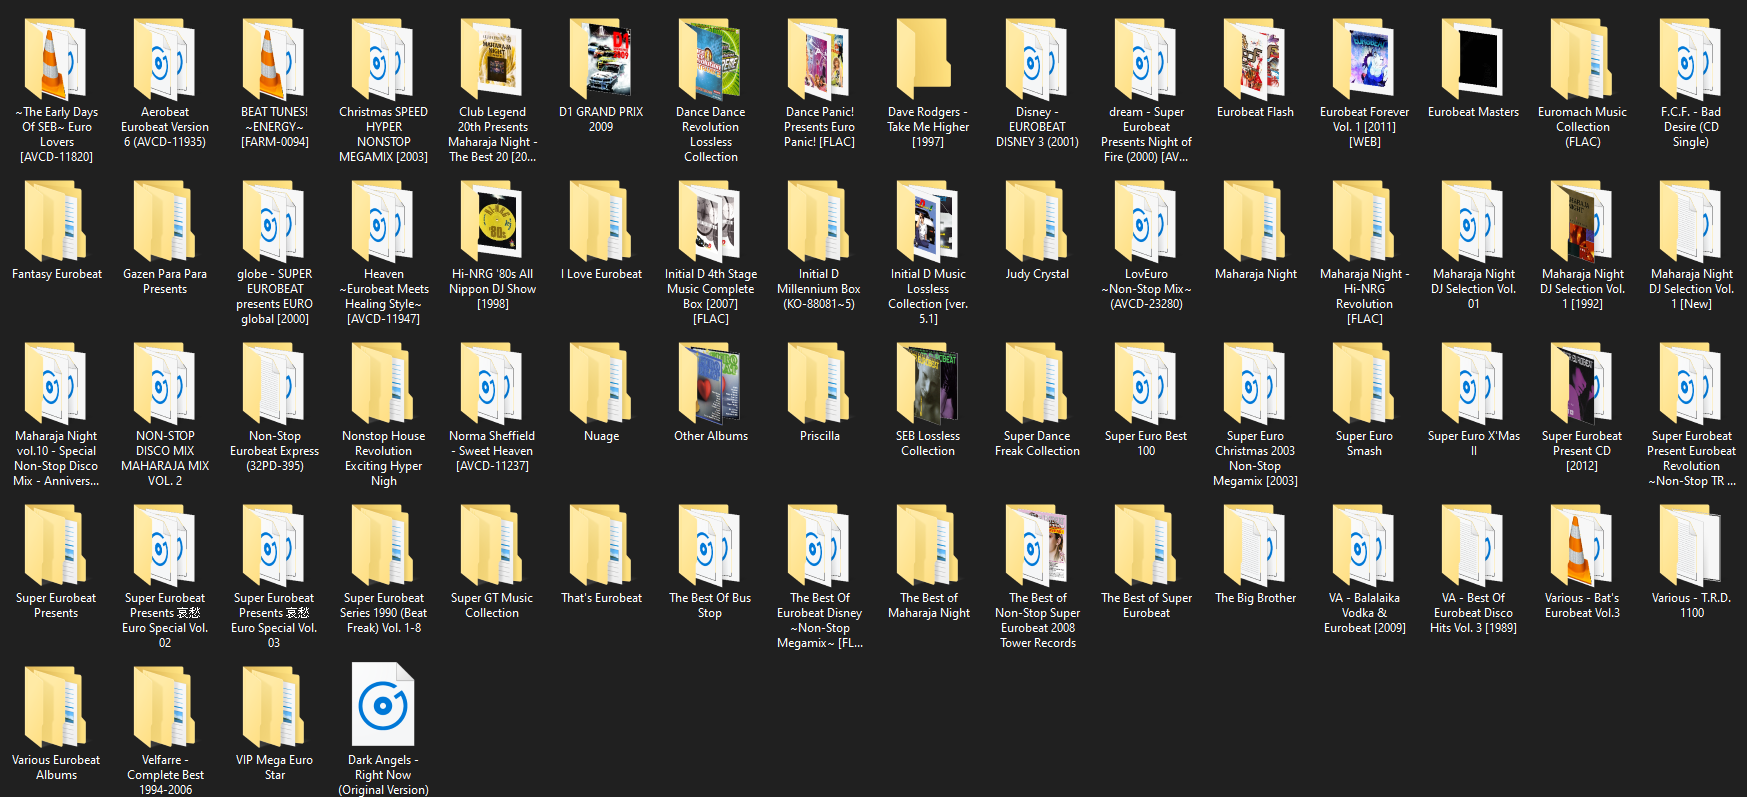Select the 'Velfarre - Complete Best 1994-2006' label
This screenshot has height=797, width=1747.
click(x=165, y=775)
